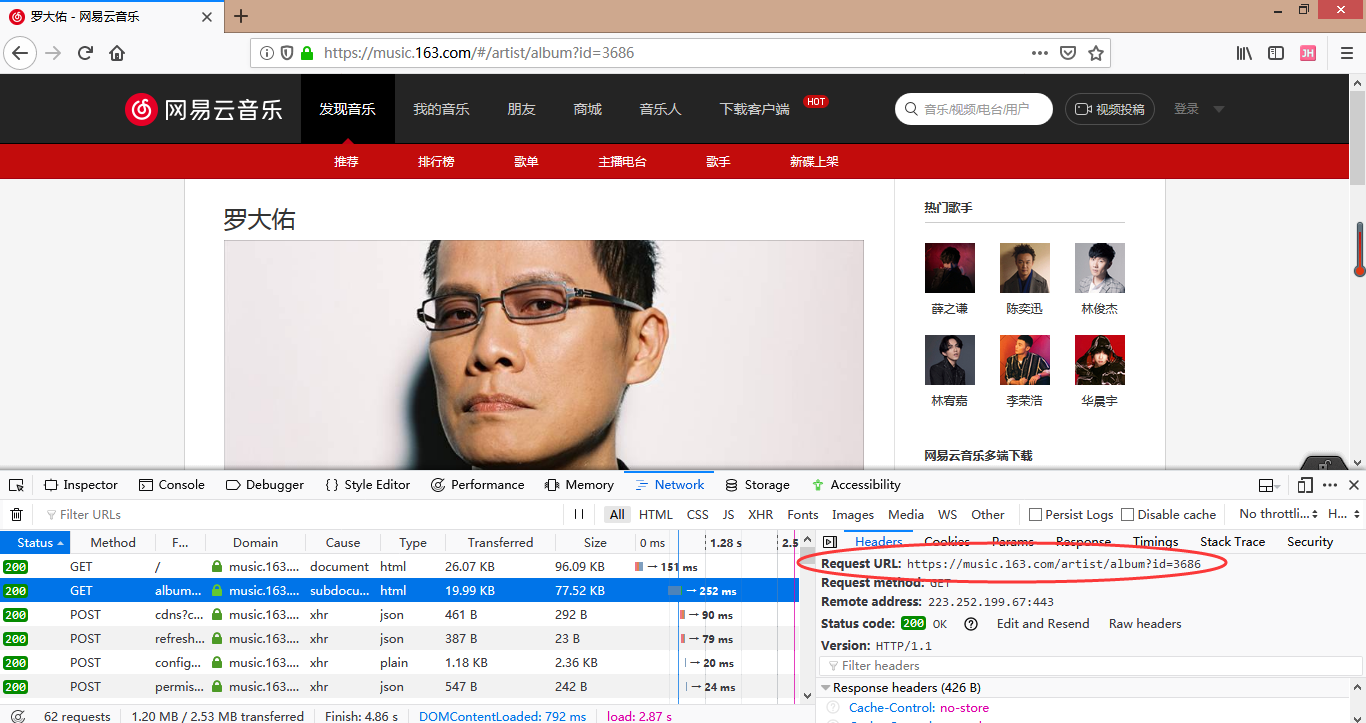Open help for status code 200
This screenshot has height=723, width=1366.
point(970,624)
